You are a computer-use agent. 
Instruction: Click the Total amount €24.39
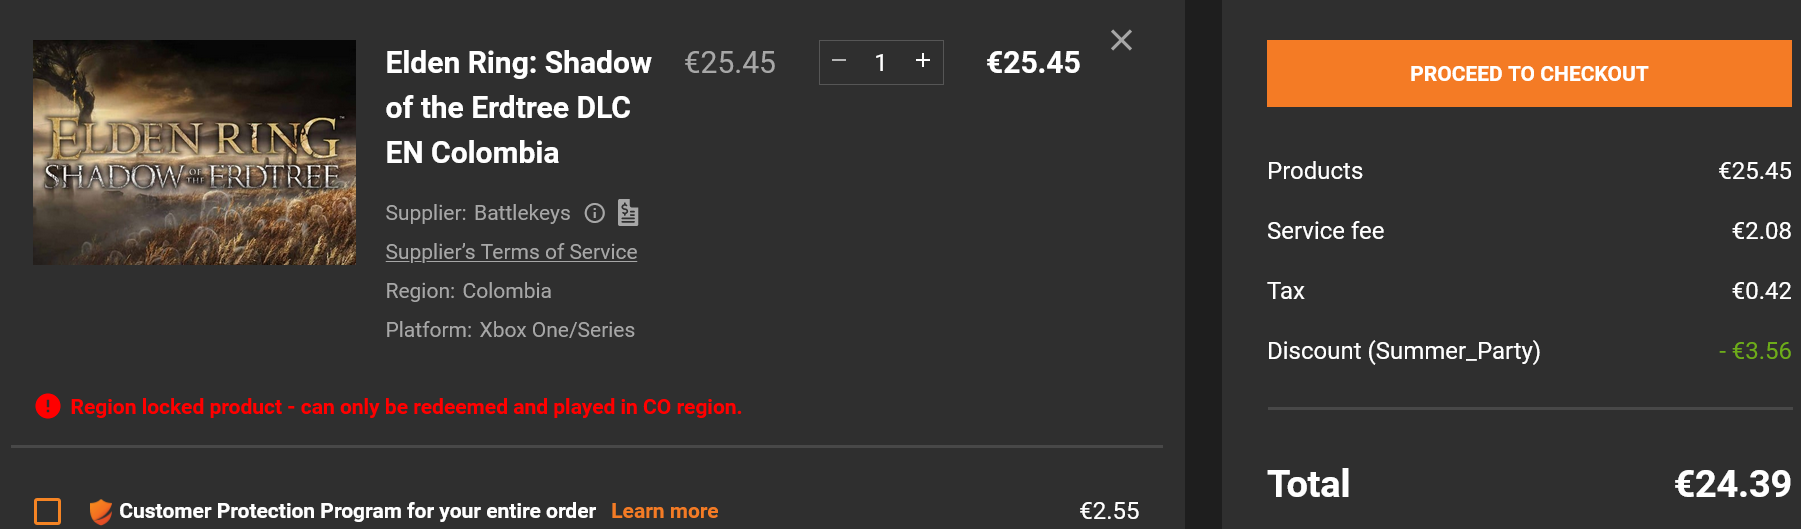point(1732,484)
